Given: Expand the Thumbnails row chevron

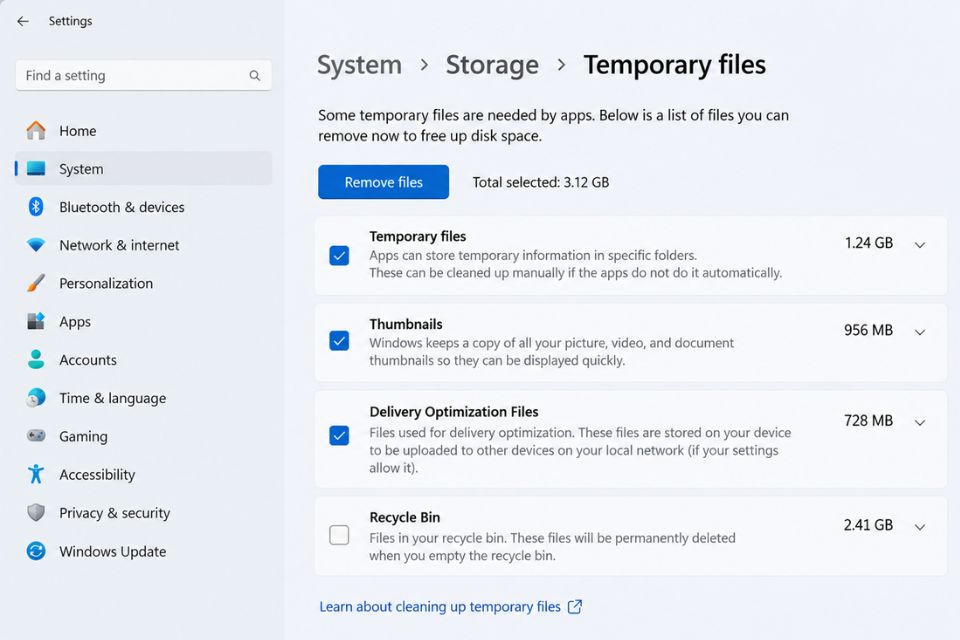Looking at the screenshot, I should click(920, 333).
